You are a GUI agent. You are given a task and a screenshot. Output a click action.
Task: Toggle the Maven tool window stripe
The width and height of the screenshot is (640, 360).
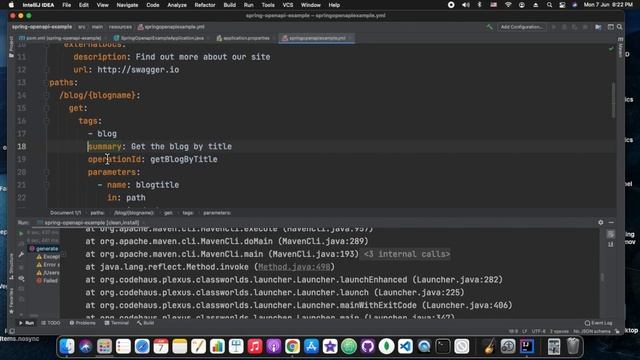pos(620,47)
